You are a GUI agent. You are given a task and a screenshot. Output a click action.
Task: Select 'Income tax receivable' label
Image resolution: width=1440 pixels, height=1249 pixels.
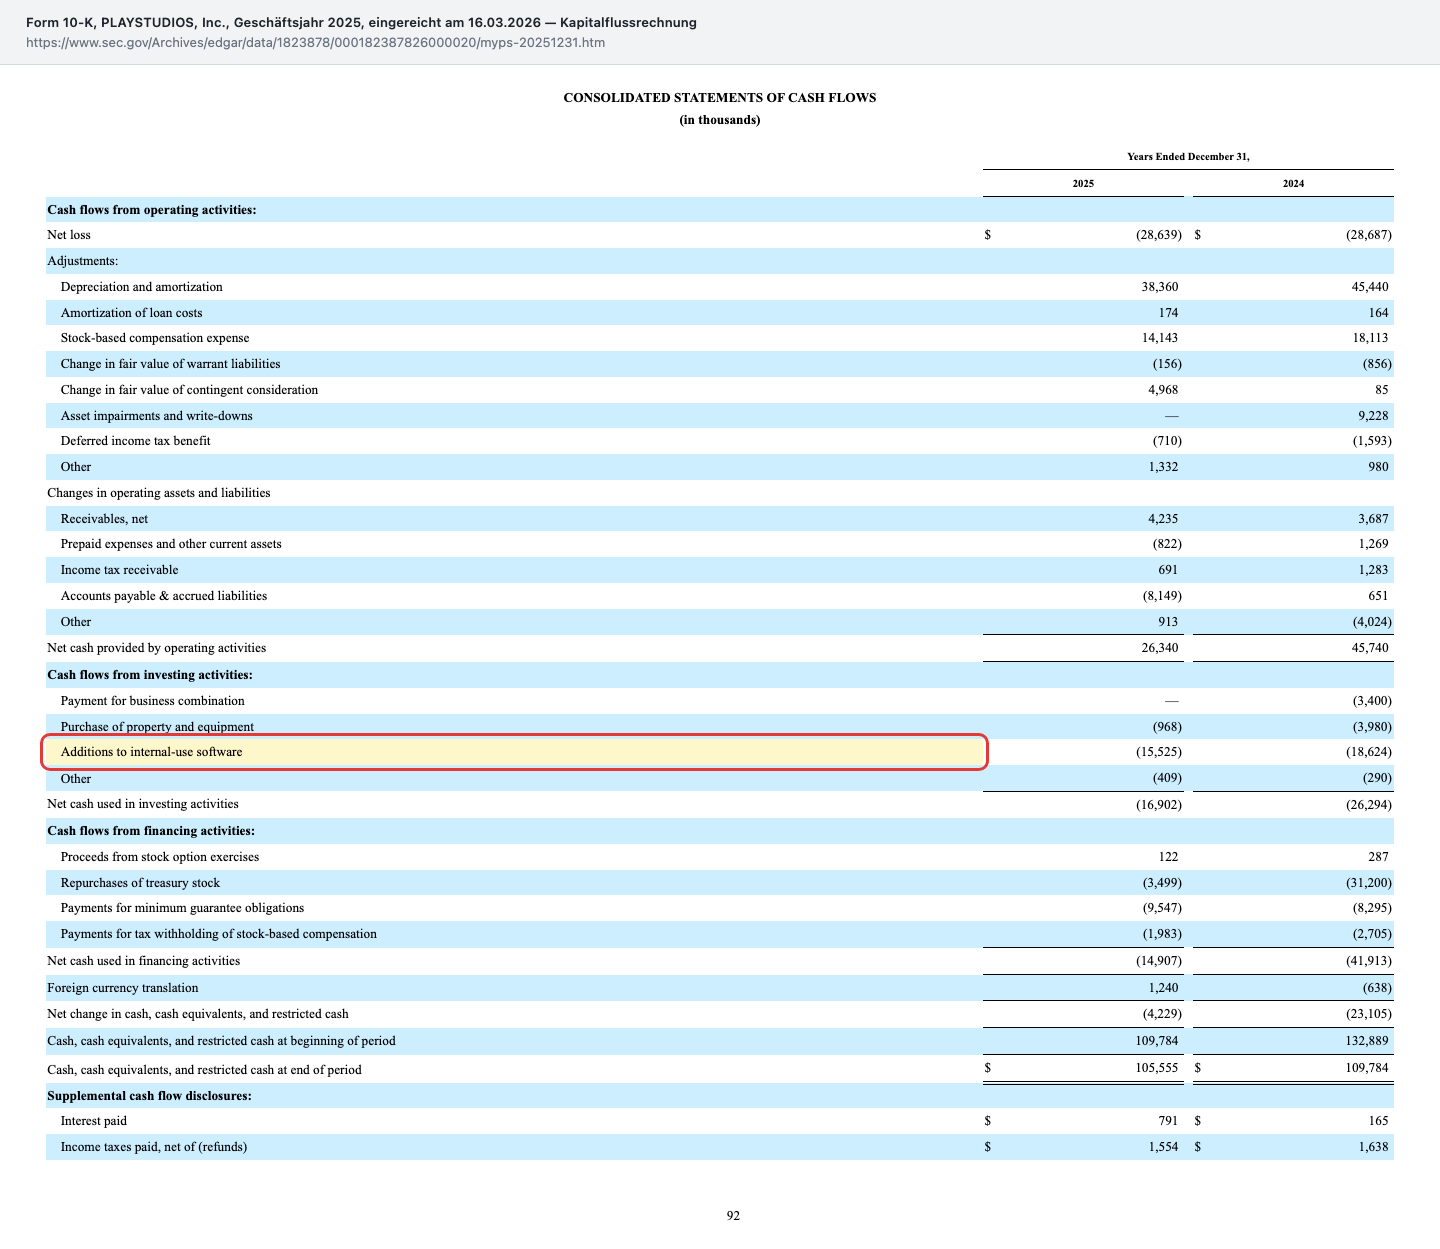click(119, 570)
